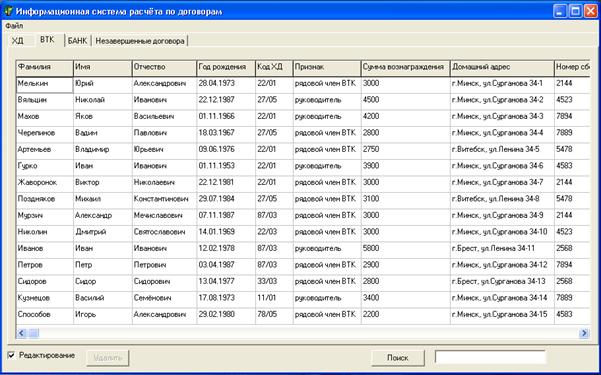The width and height of the screenshot is (601, 375).
Task: Select the ВТК tab
Action: point(48,40)
